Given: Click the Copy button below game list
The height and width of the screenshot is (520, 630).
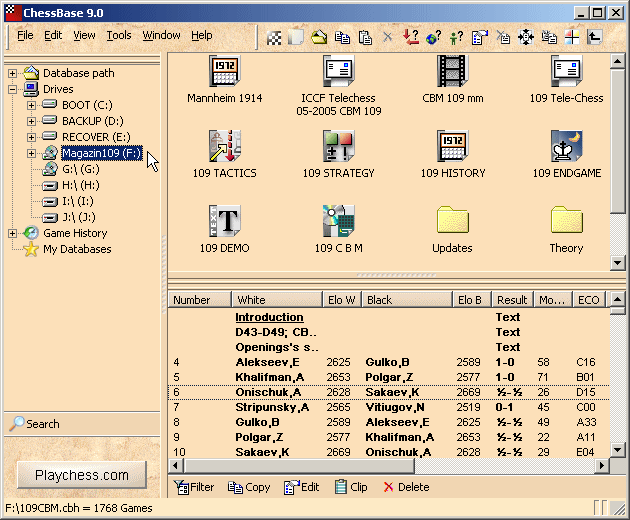Looking at the screenshot, I should [x=249, y=487].
